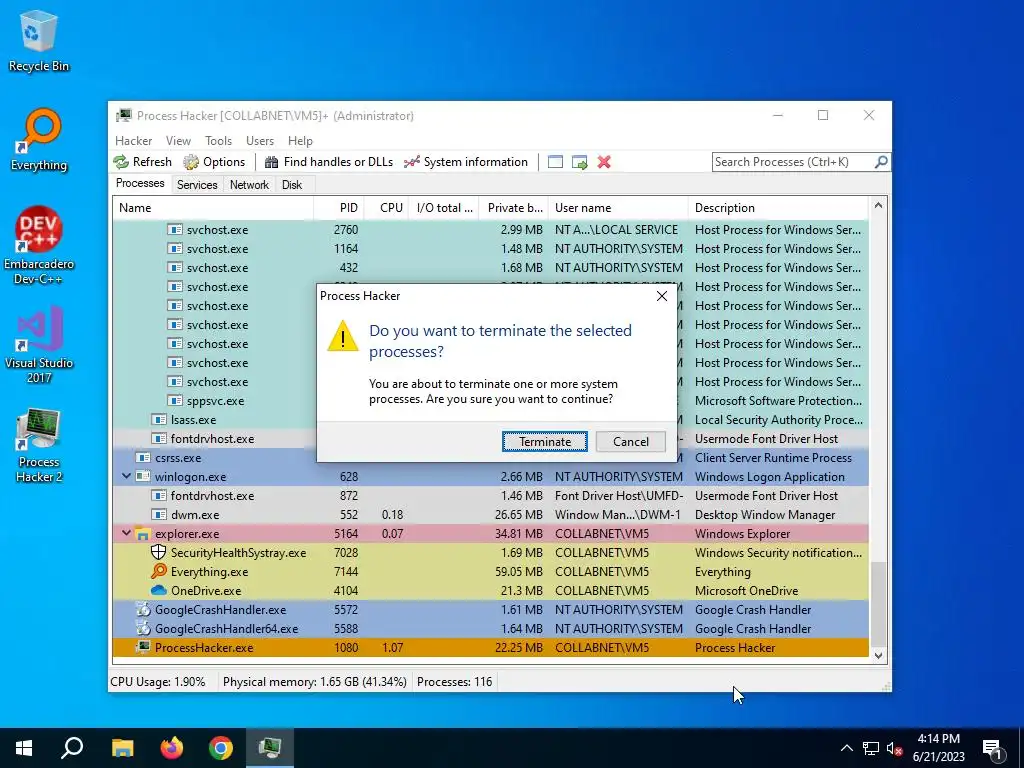Viewport: 1024px width, 768px height.
Task: Click the process list scroll down arrow
Action: [878, 656]
